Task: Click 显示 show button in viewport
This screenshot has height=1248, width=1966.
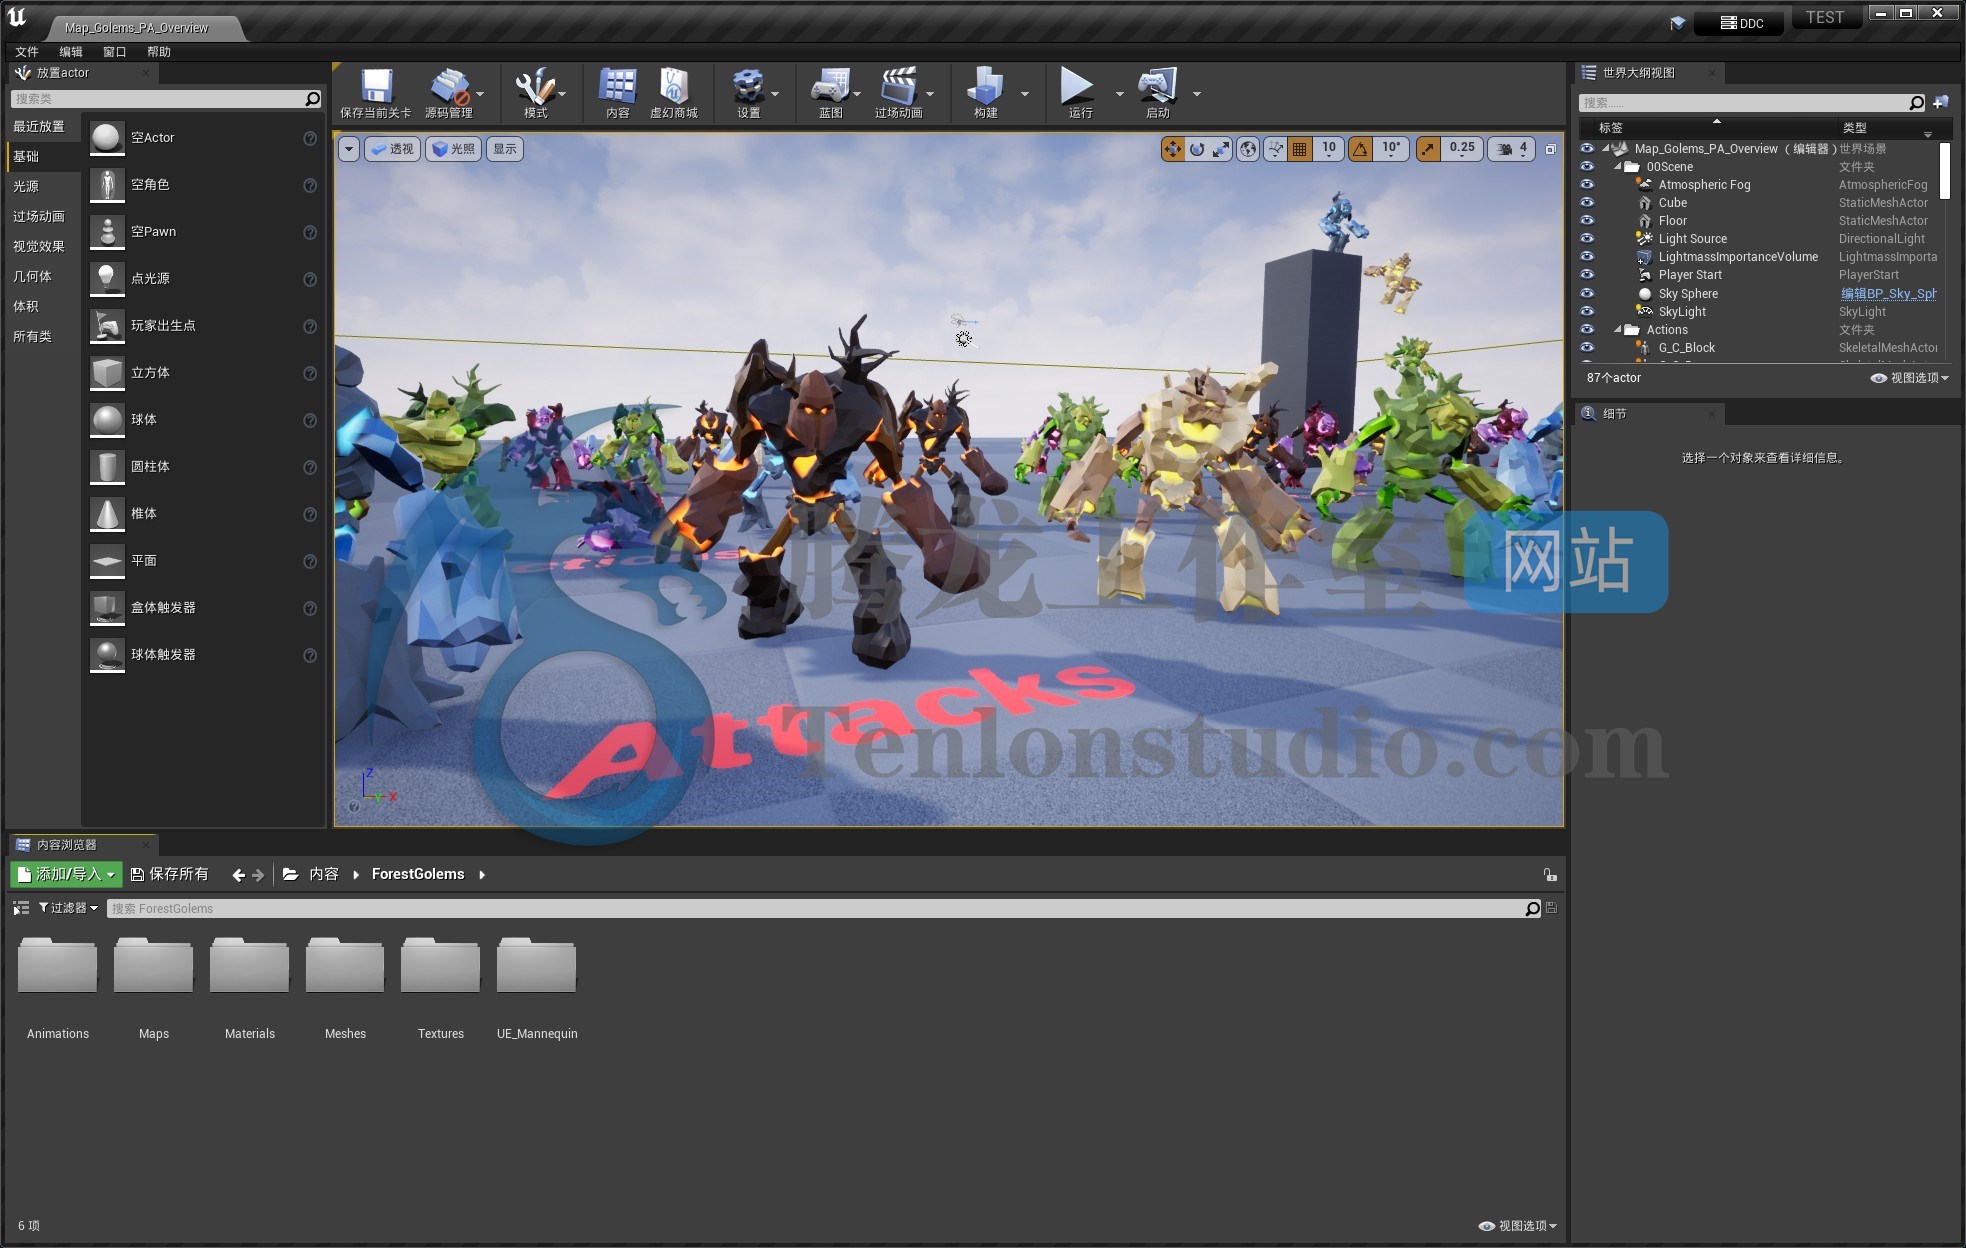Action: pyautogui.click(x=505, y=149)
